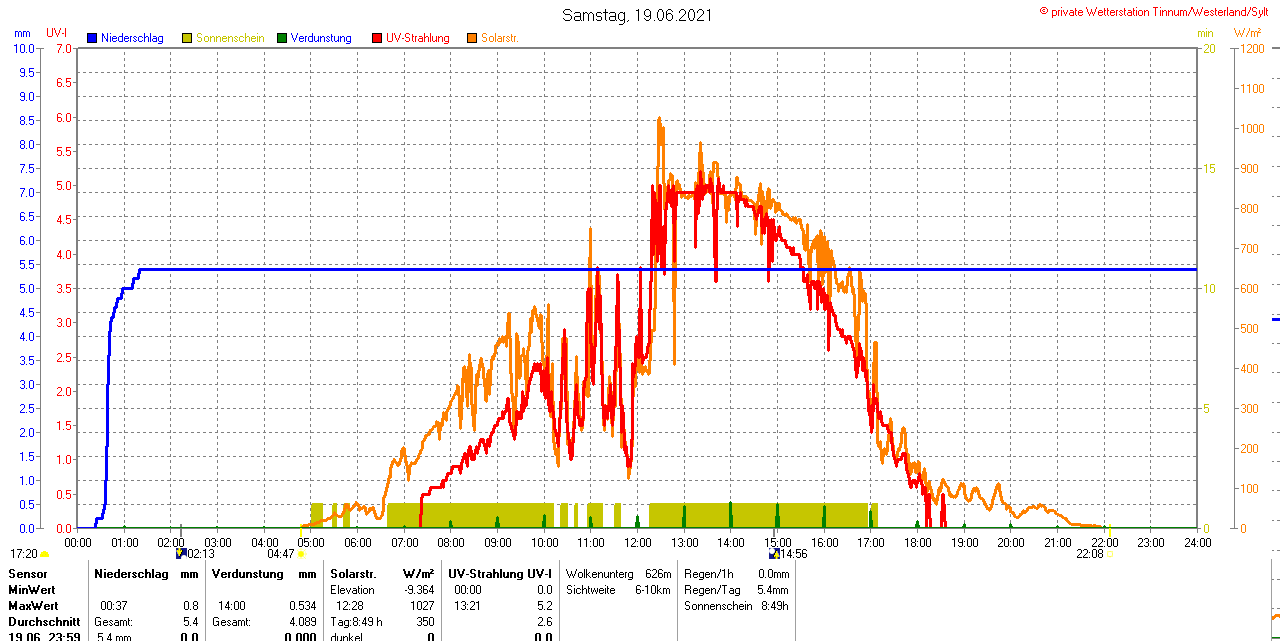This screenshot has height=641, width=1280.
Task: Click the blue Niederschlag legend square
Action: point(93,38)
